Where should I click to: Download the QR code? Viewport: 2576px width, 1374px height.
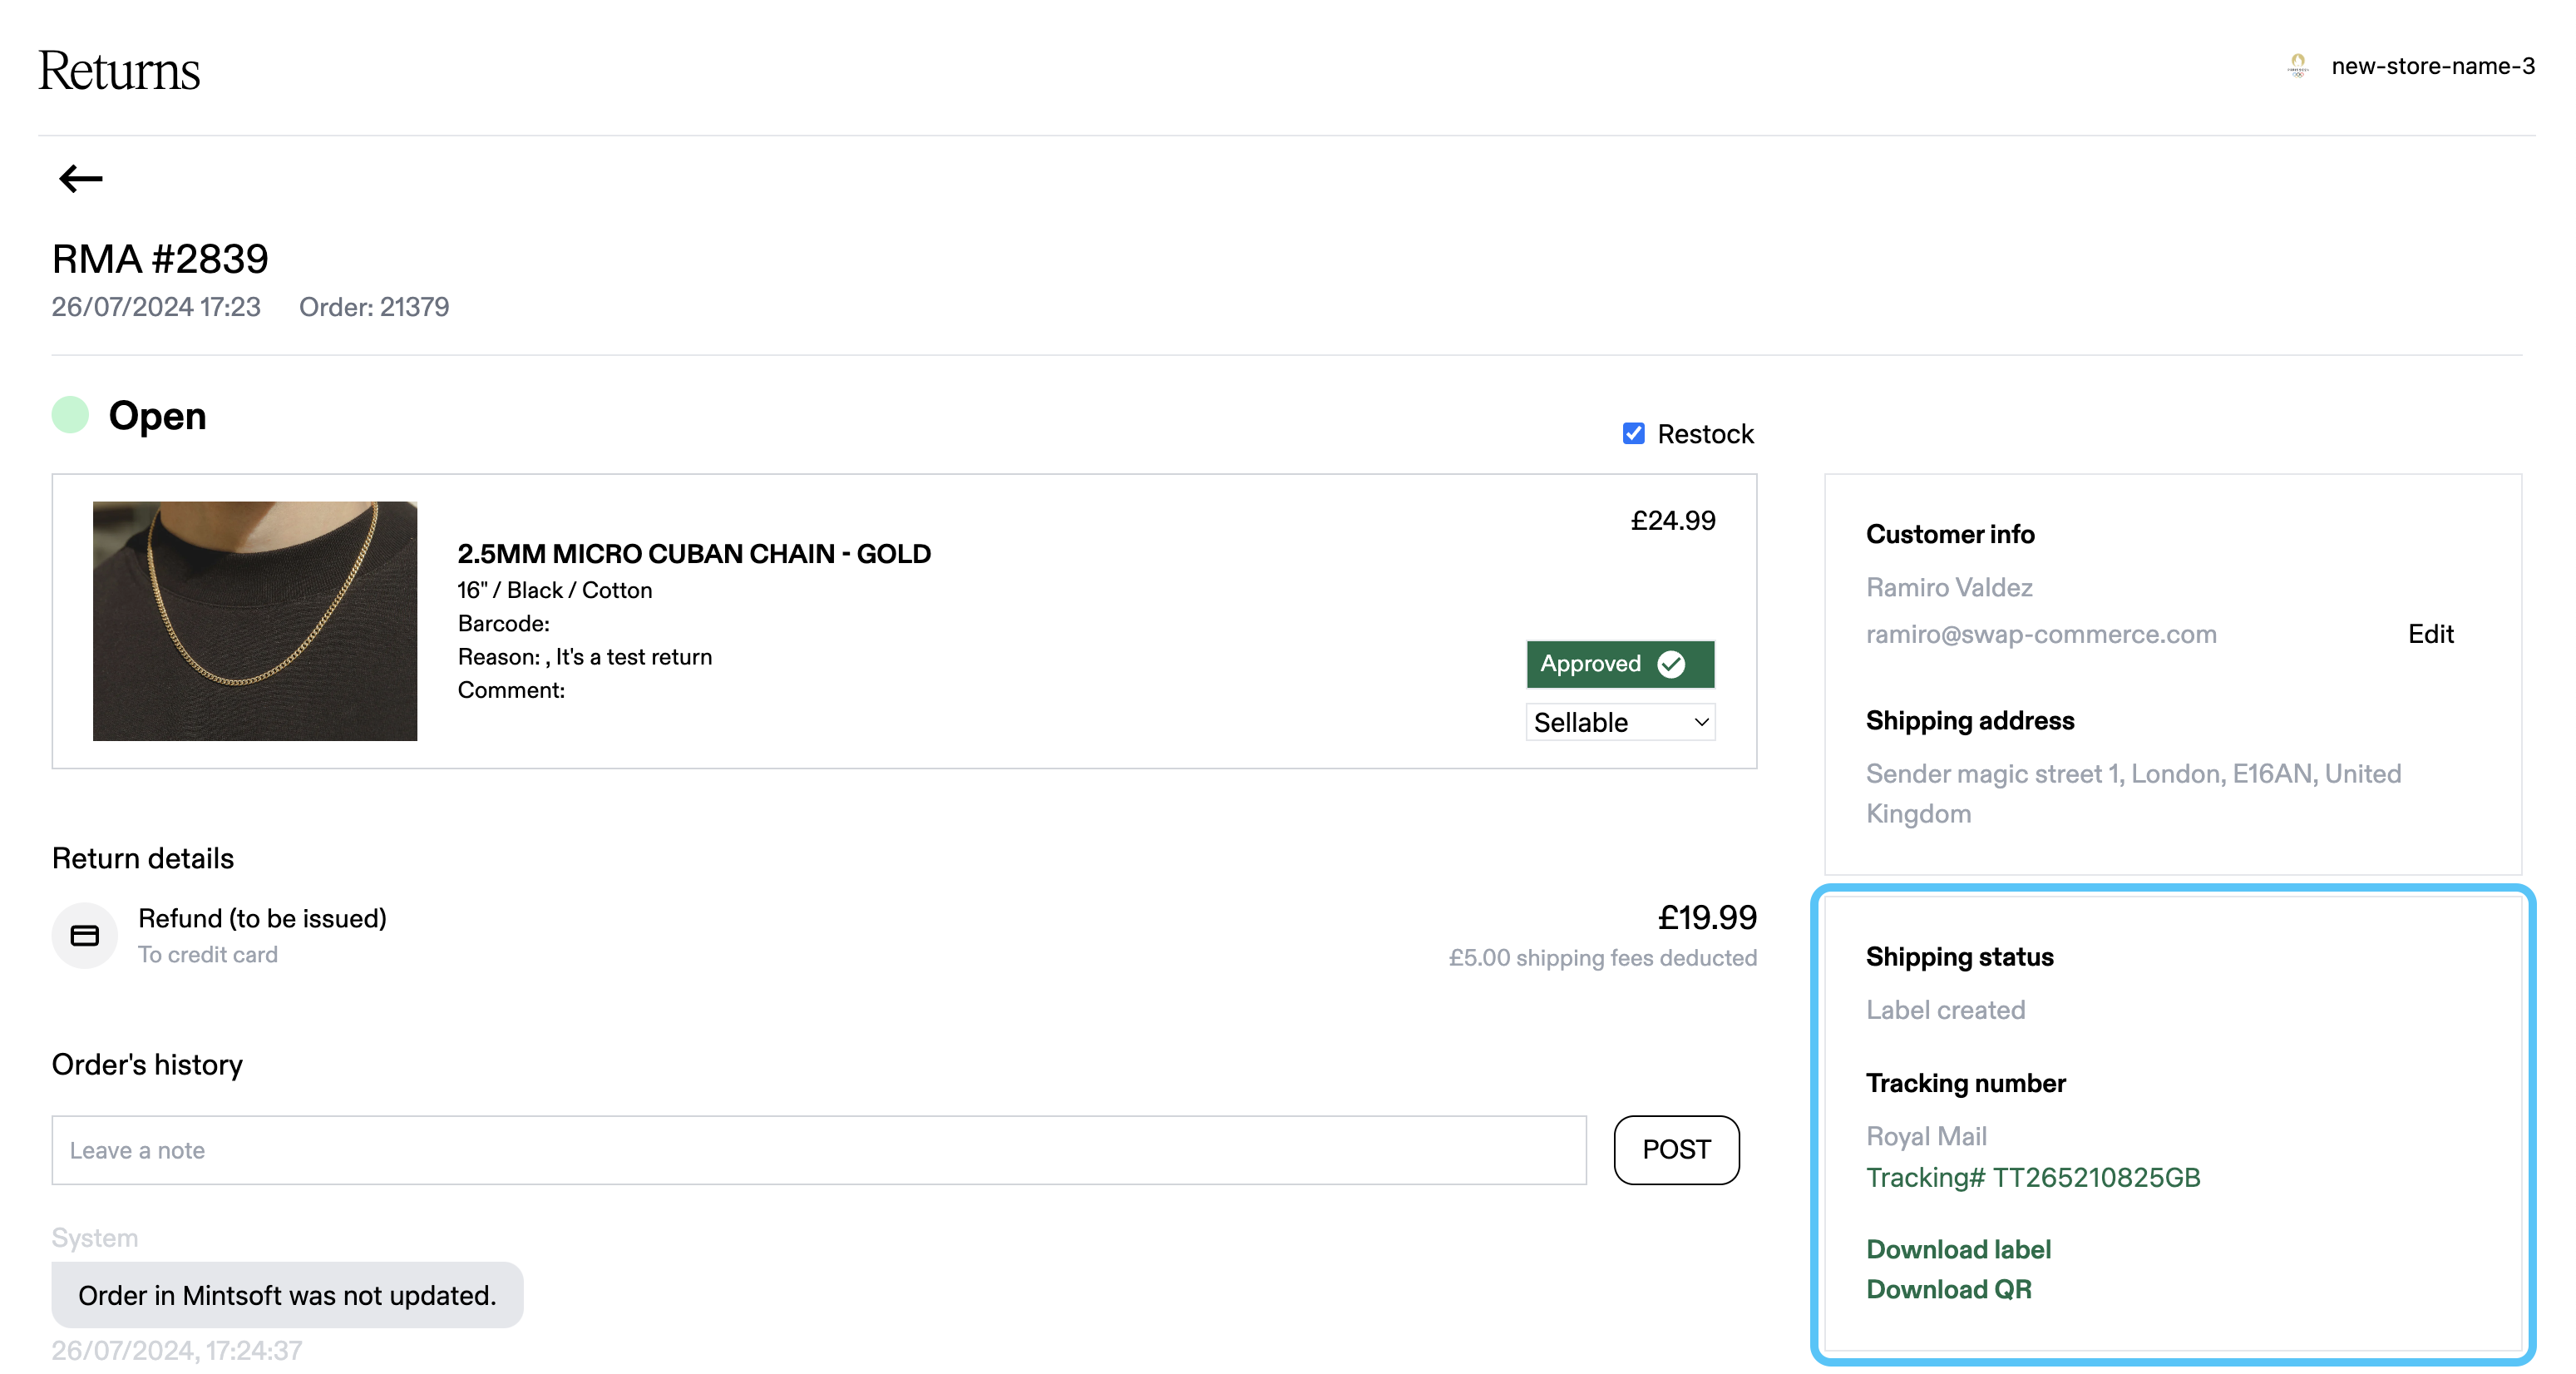[1948, 1289]
